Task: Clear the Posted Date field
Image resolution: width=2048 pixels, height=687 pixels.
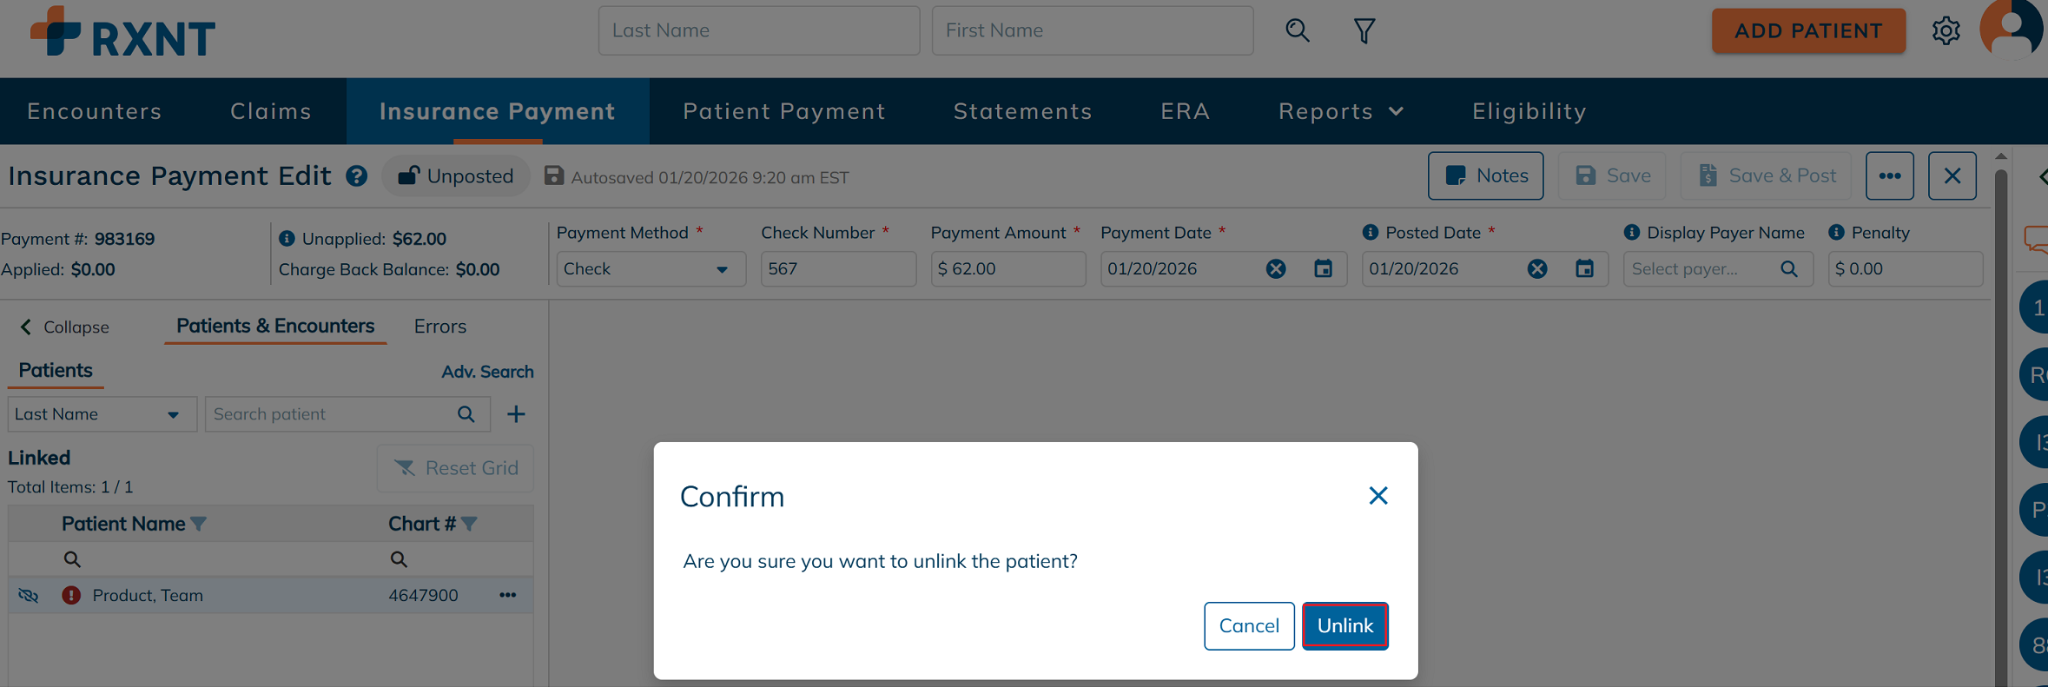Action: click(1537, 269)
